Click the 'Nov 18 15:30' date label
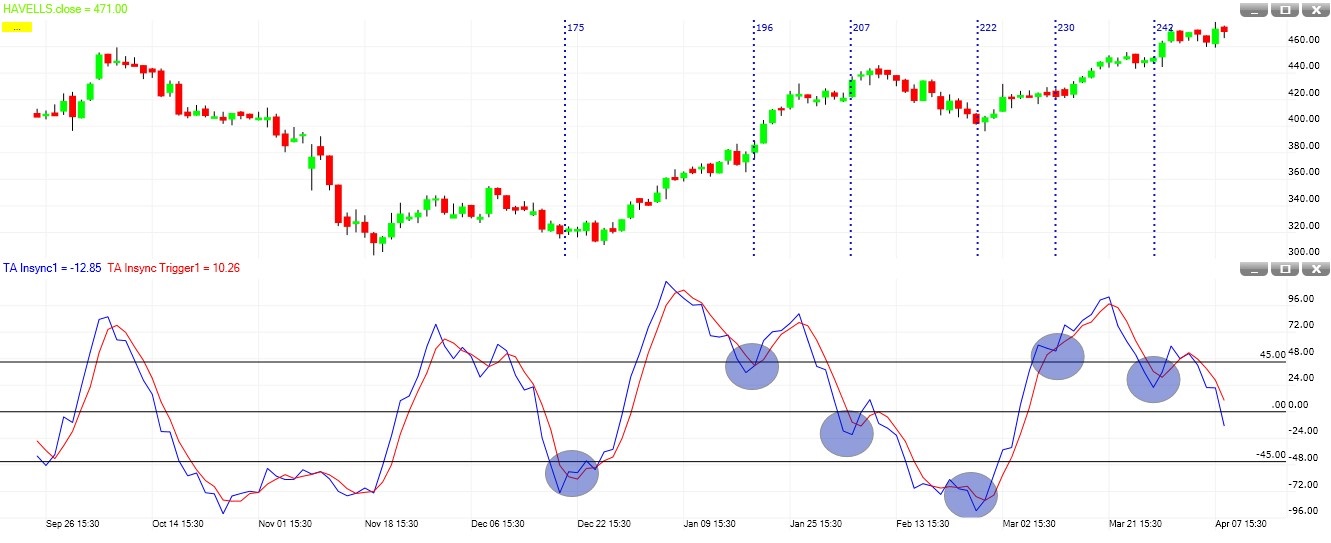The image size is (1331, 543). tap(391, 523)
